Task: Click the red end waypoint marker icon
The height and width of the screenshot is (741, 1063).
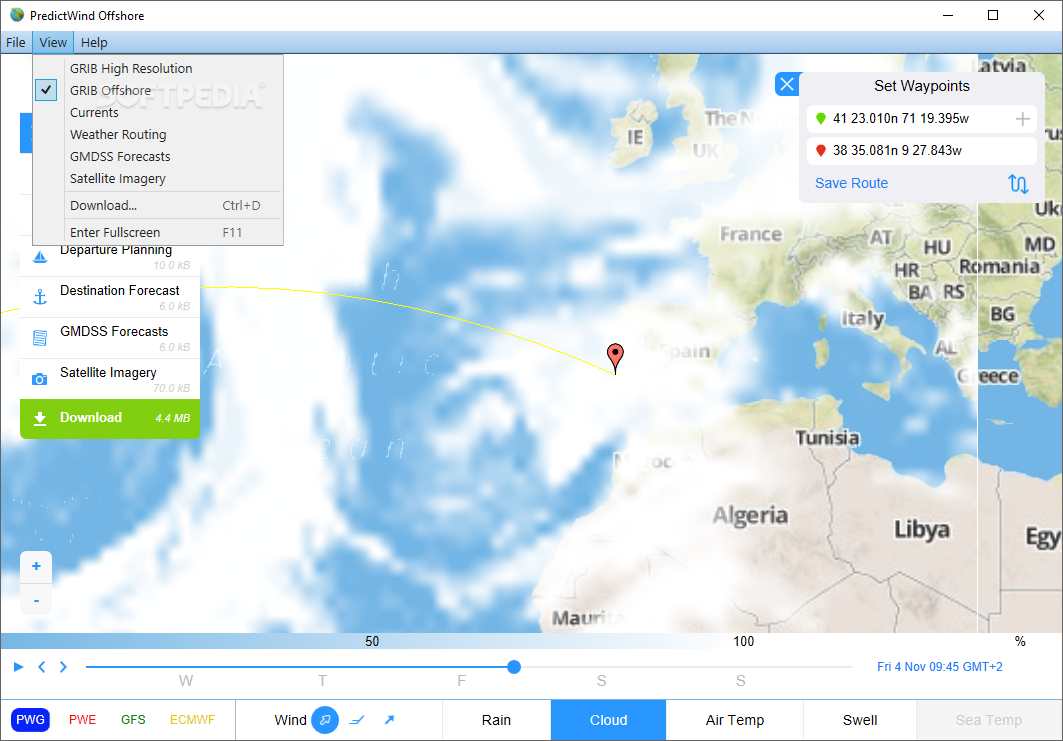Action: tap(821, 151)
